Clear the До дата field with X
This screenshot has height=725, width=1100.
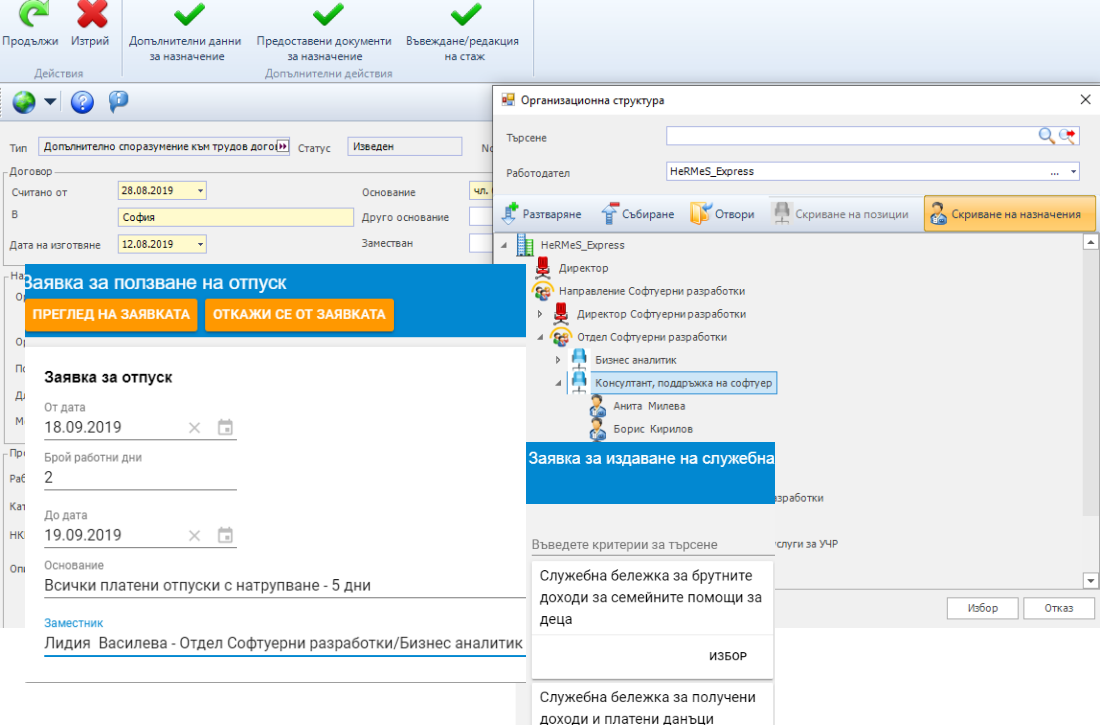(x=194, y=536)
